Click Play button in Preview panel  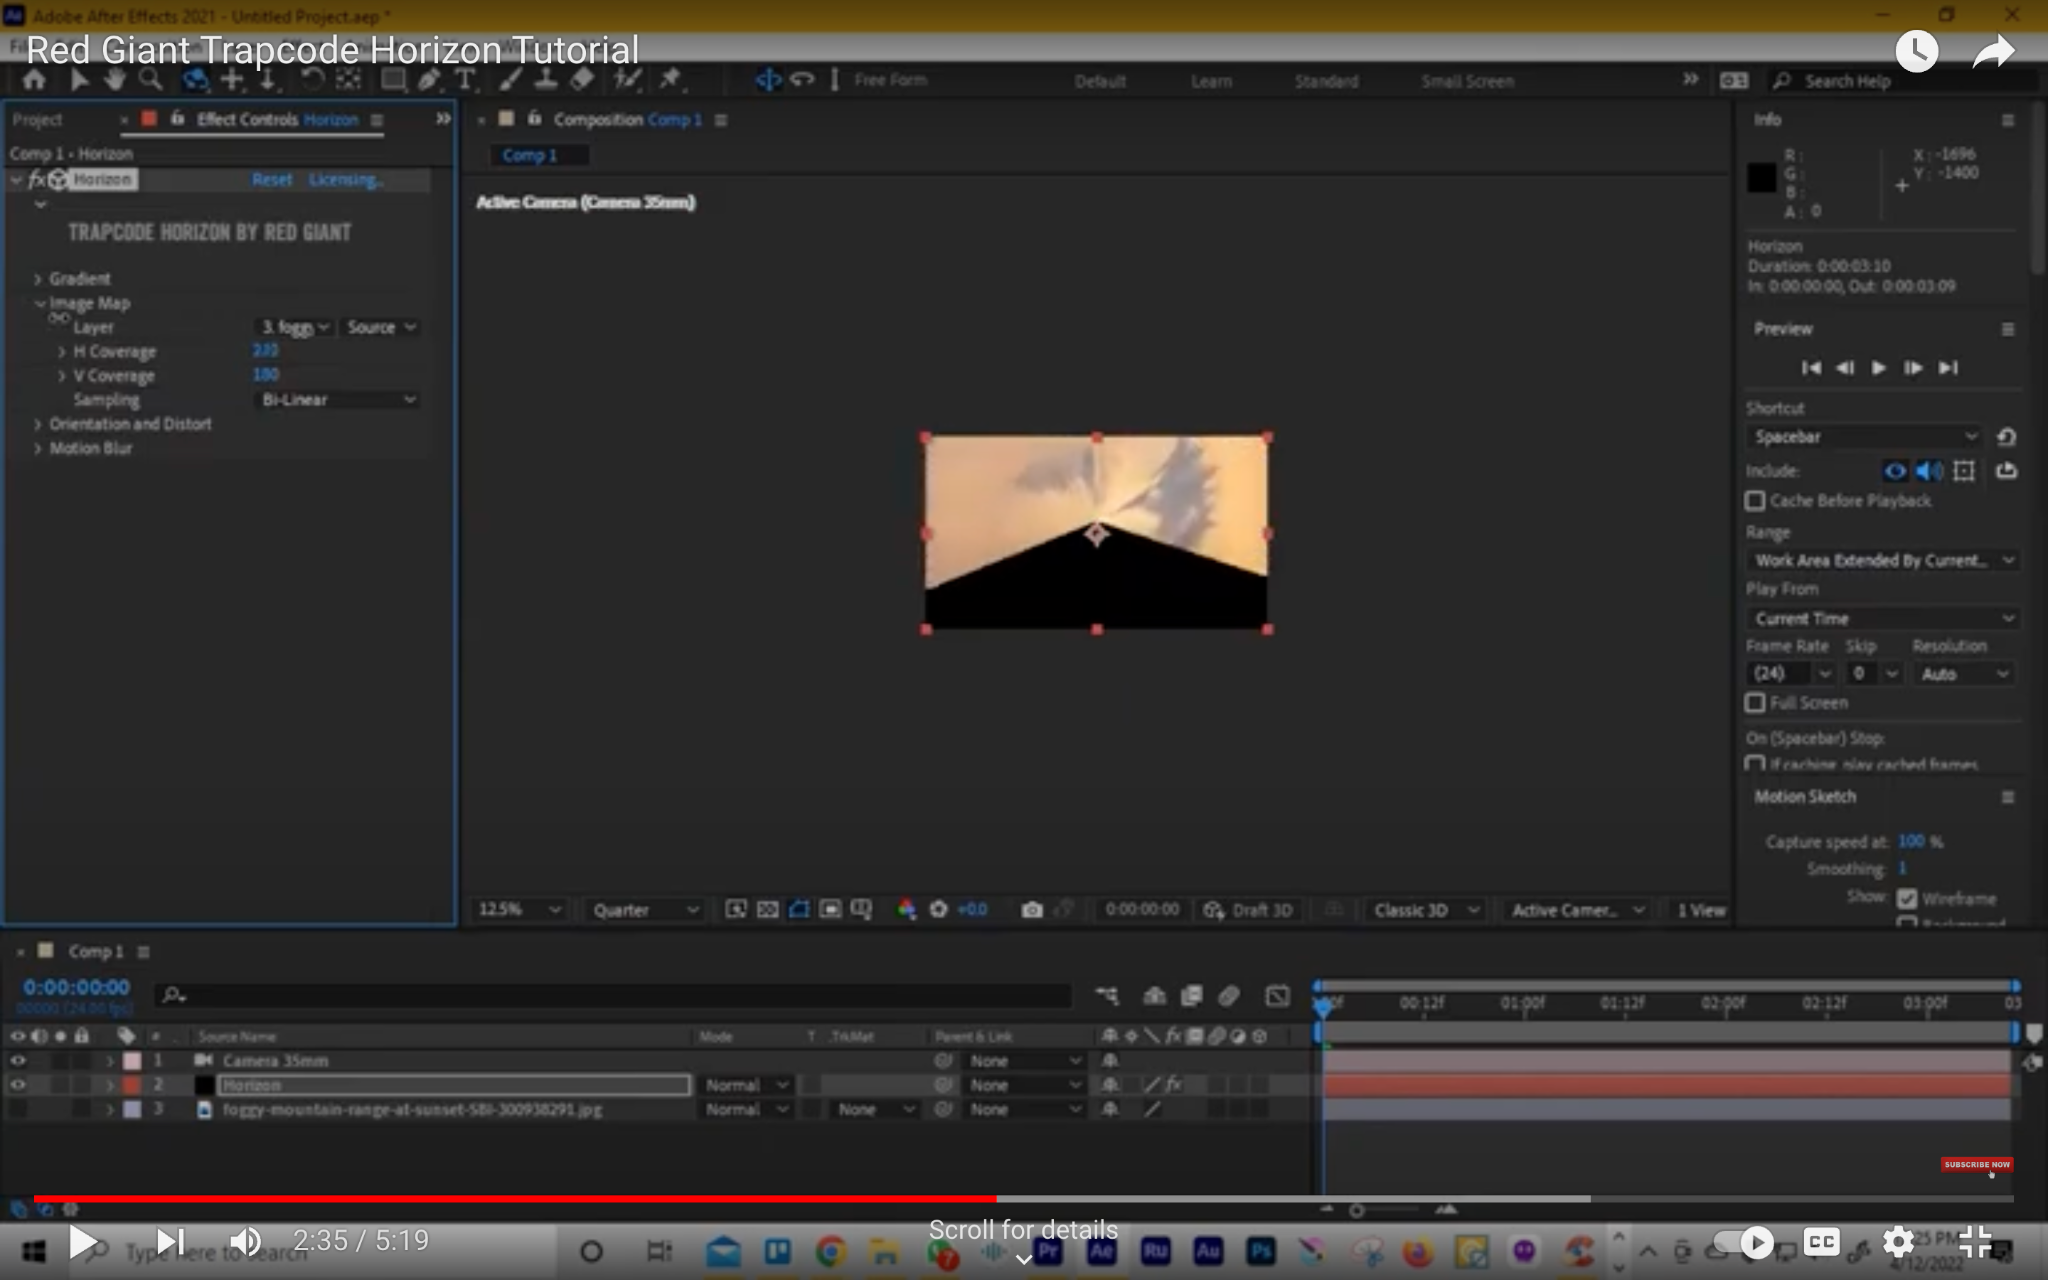click(1879, 368)
